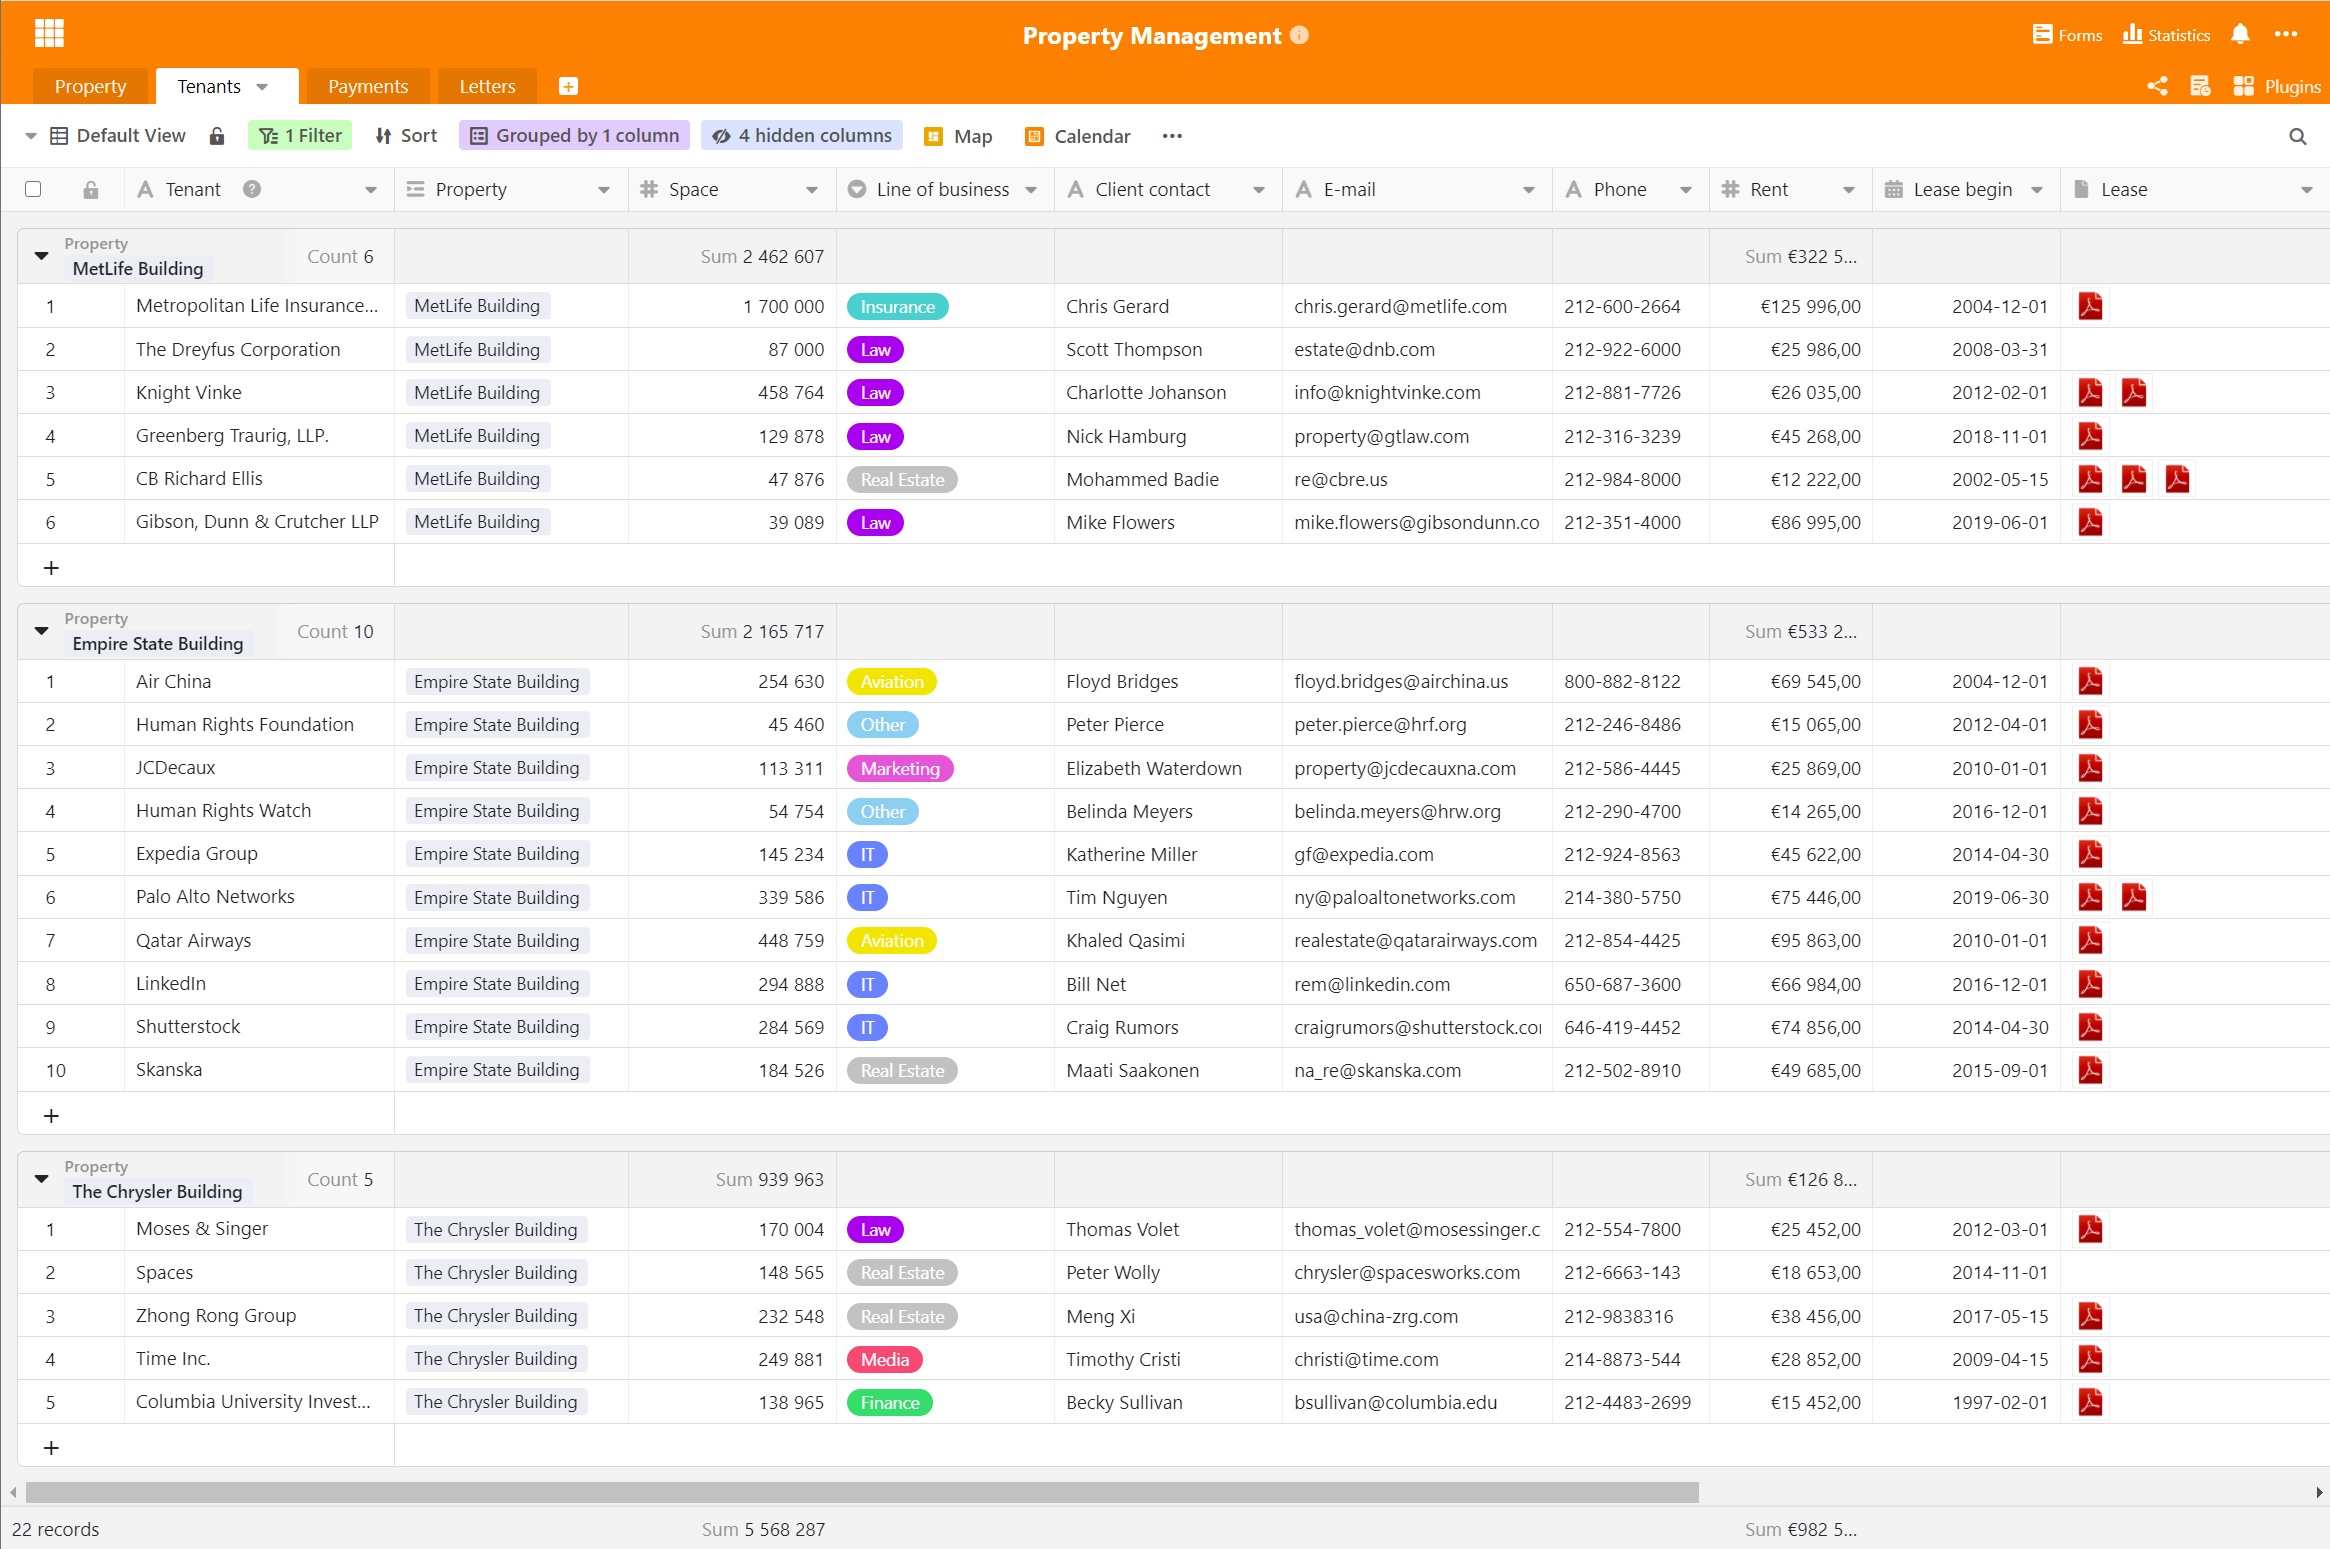Click the Sort button
Viewport: 2330px width, 1549px height.
point(406,136)
